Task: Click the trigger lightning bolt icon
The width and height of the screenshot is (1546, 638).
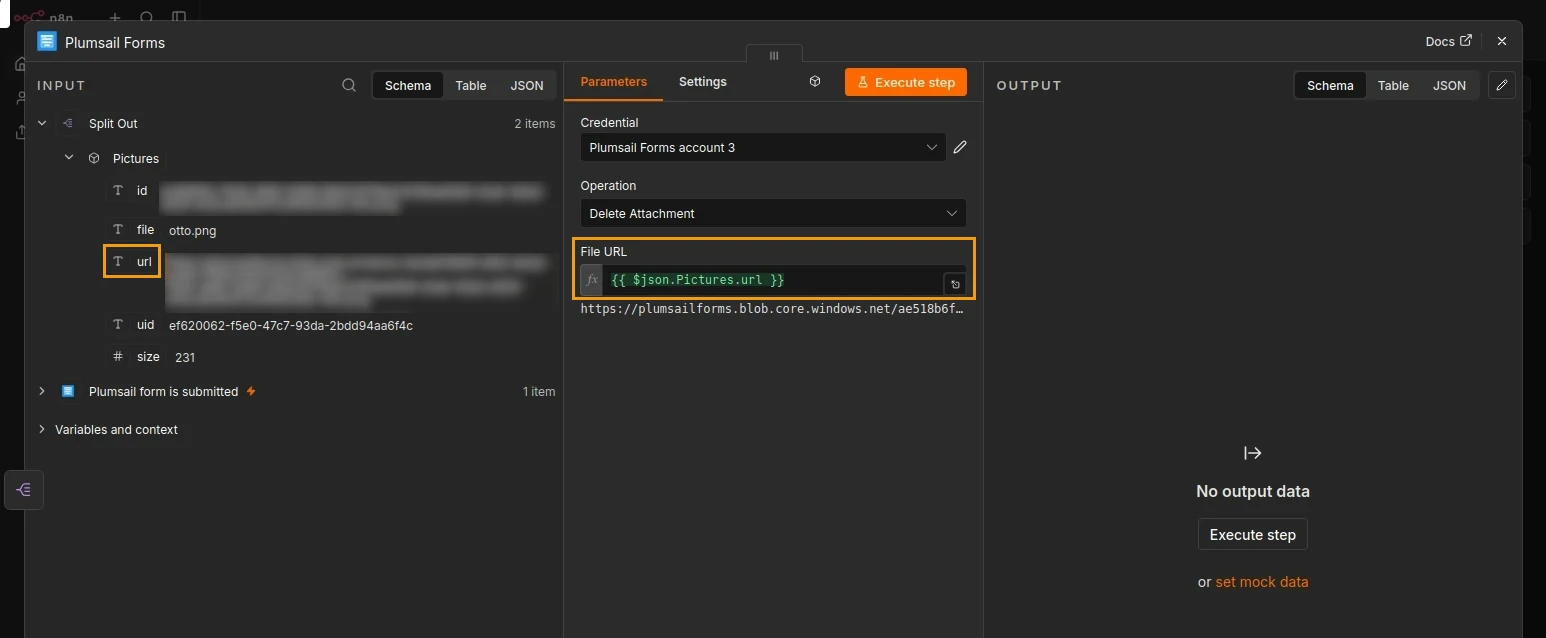Action: [251, 391]
